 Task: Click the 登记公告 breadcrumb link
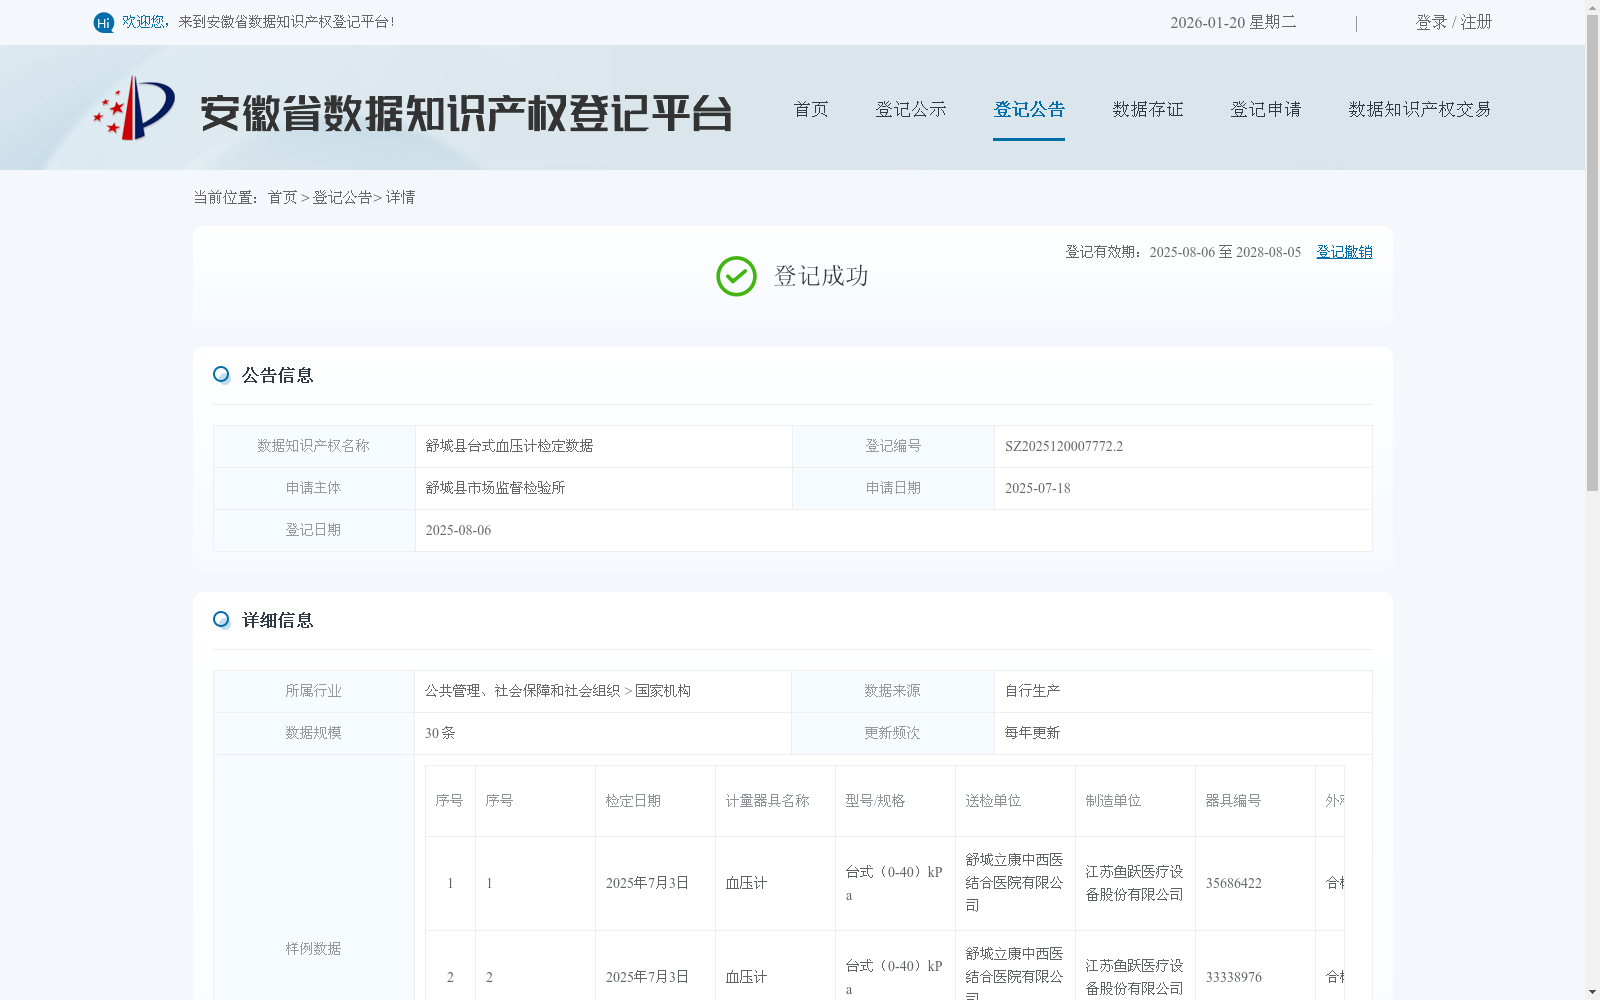click(342, 197)
